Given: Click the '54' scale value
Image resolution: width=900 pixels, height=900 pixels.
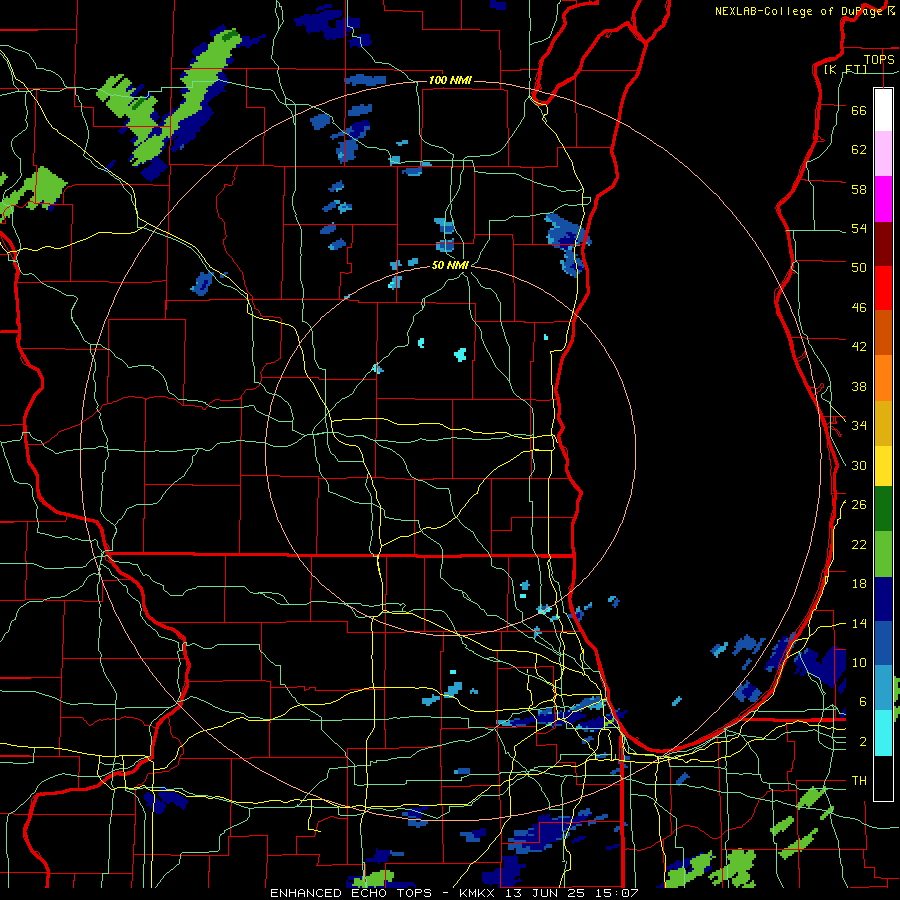Looking at the screenshot, I should 859,228.
